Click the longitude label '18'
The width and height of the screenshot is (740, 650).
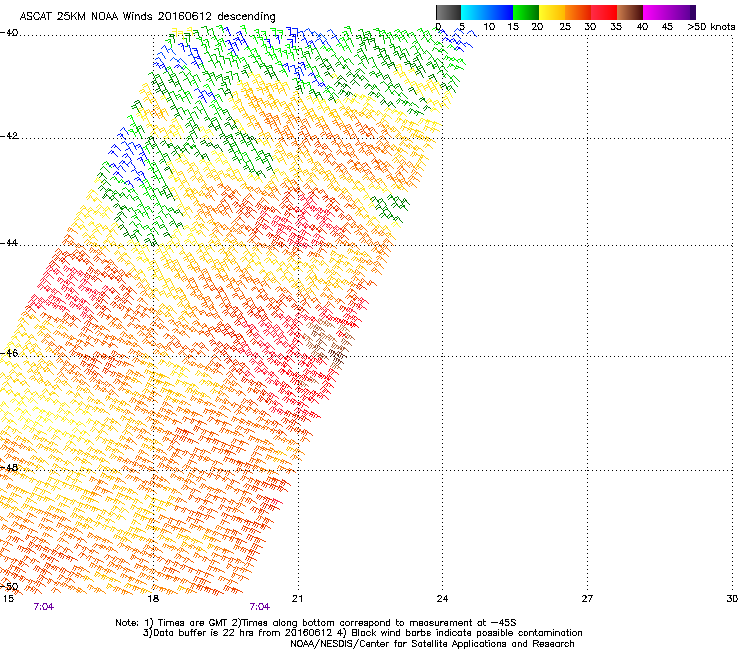153,599
